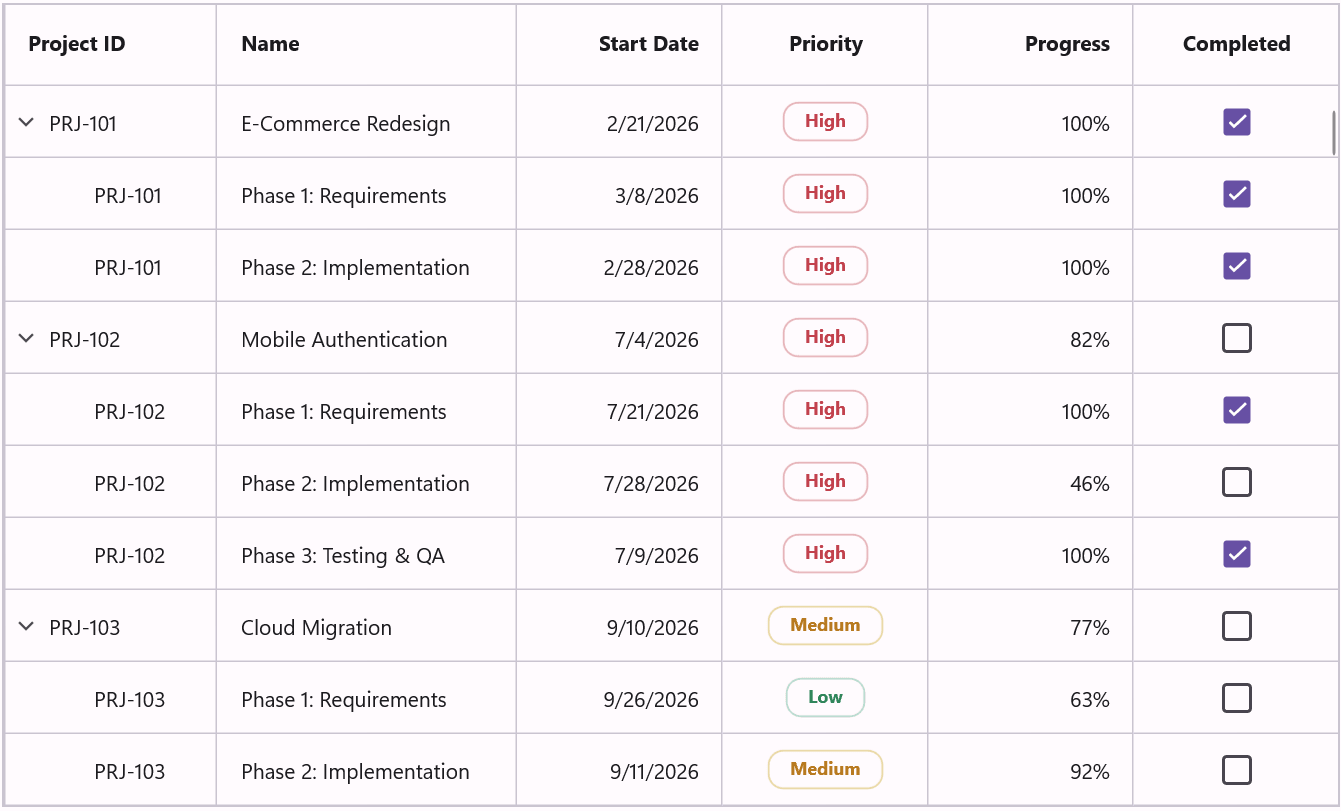Image resolution: width=1341 pixels, height=811 pixels.
Task: Toggle Completed for PRJ-102 Phase 2: Implementation
Action: click(1237, 482)
